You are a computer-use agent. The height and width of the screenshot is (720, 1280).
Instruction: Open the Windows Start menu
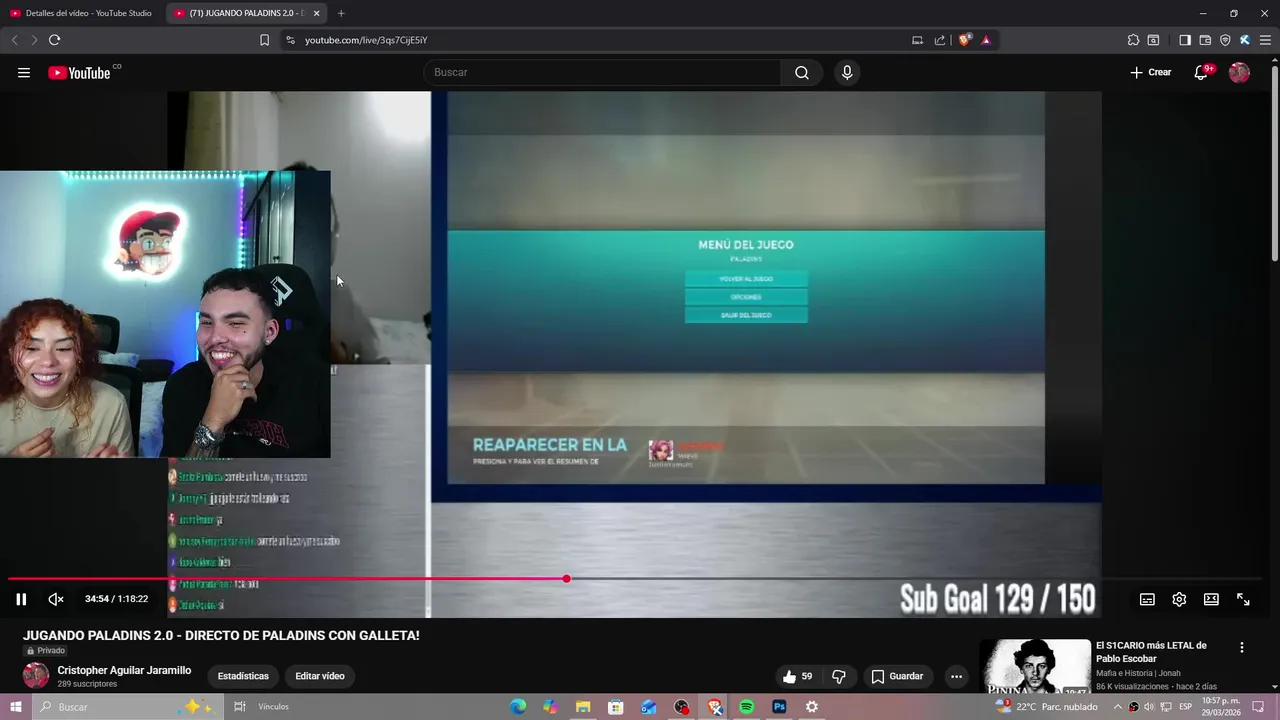(16, 707)
